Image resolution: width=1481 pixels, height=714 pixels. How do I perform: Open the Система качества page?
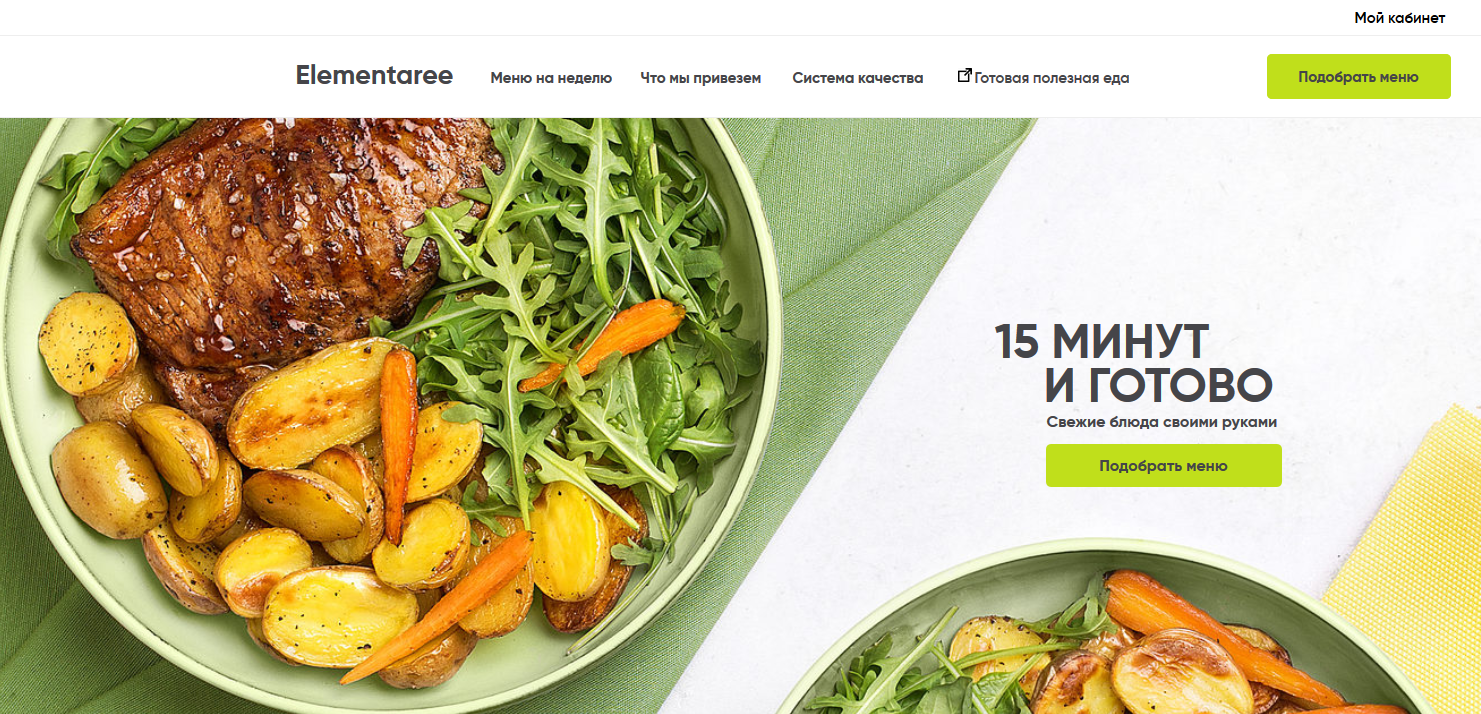858,78
